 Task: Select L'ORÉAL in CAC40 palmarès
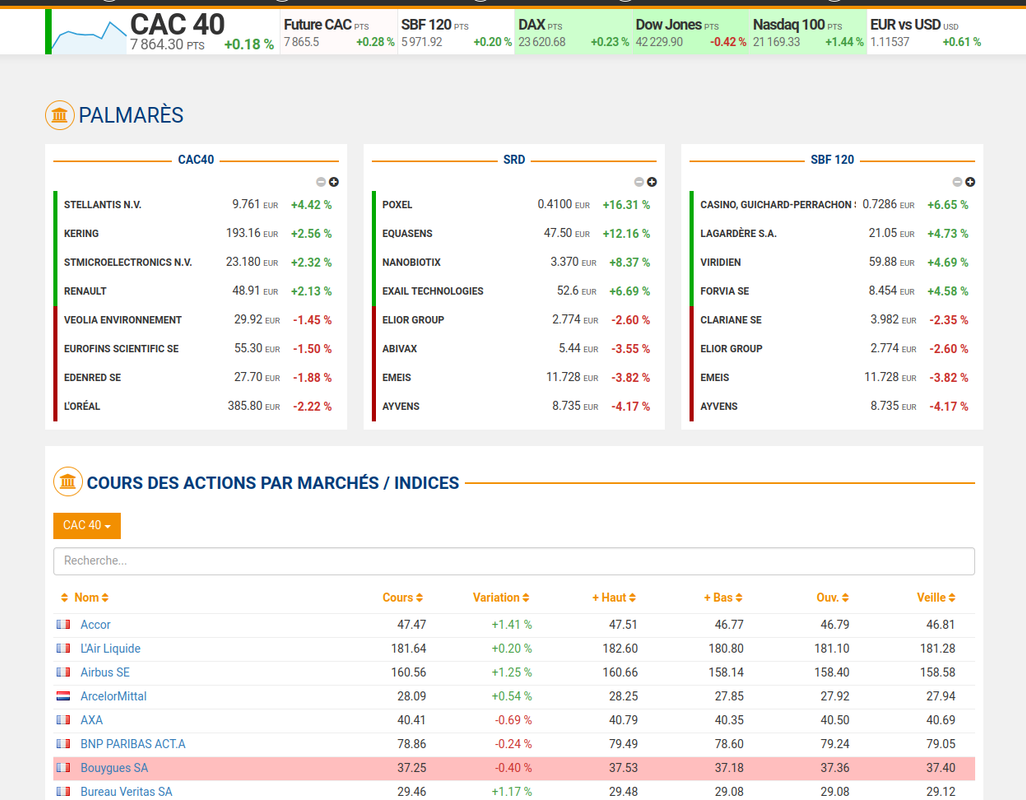pyautogui.click(x=82, y=406)
